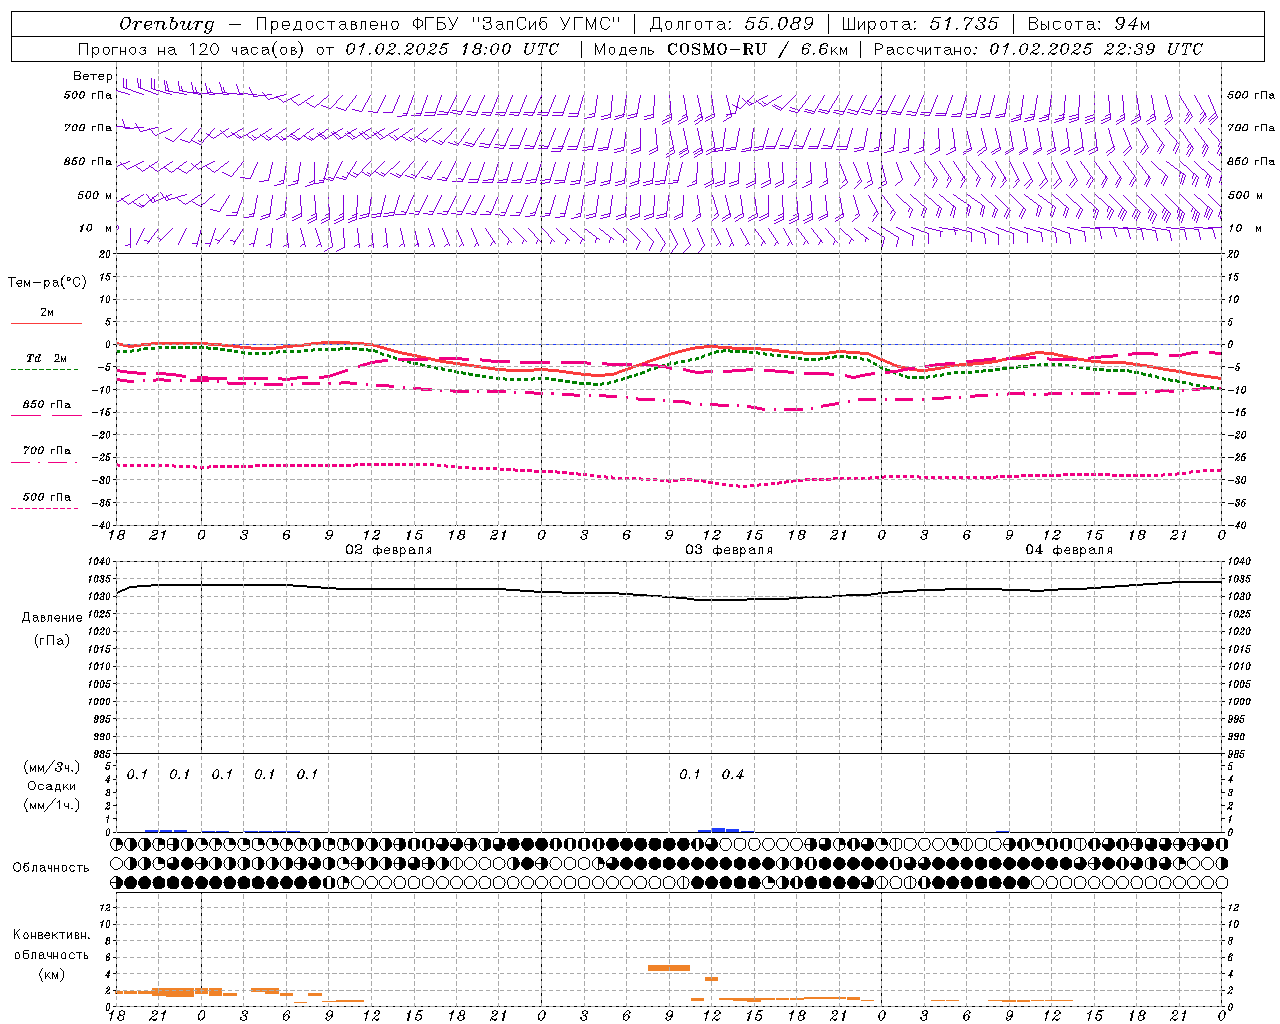Click the Рассчитано: 01.02.2025 22:39 UTC text
This screenshot has height=1024, width=1280.
coord(1038,49)
